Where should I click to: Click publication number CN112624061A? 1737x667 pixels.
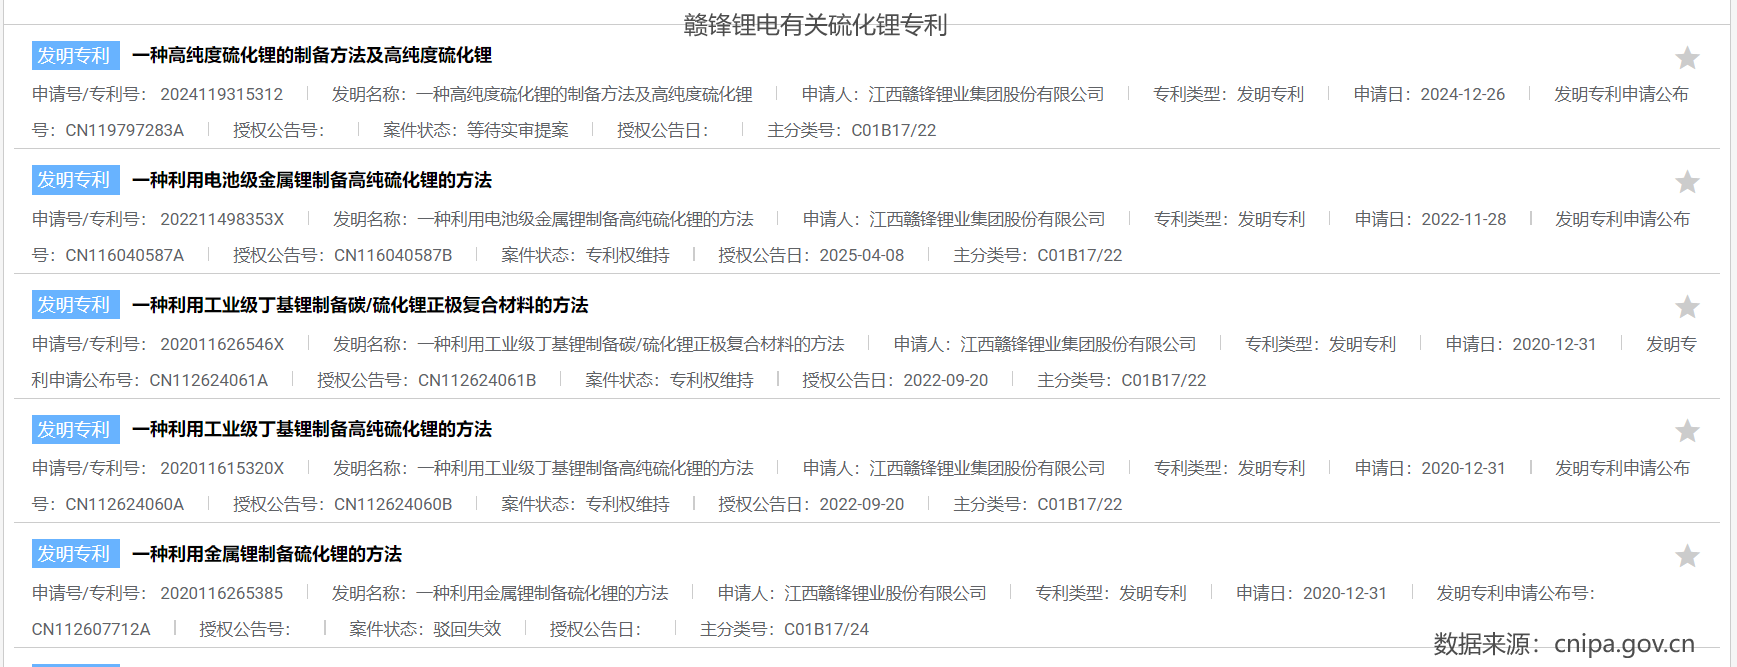[209, 380]
